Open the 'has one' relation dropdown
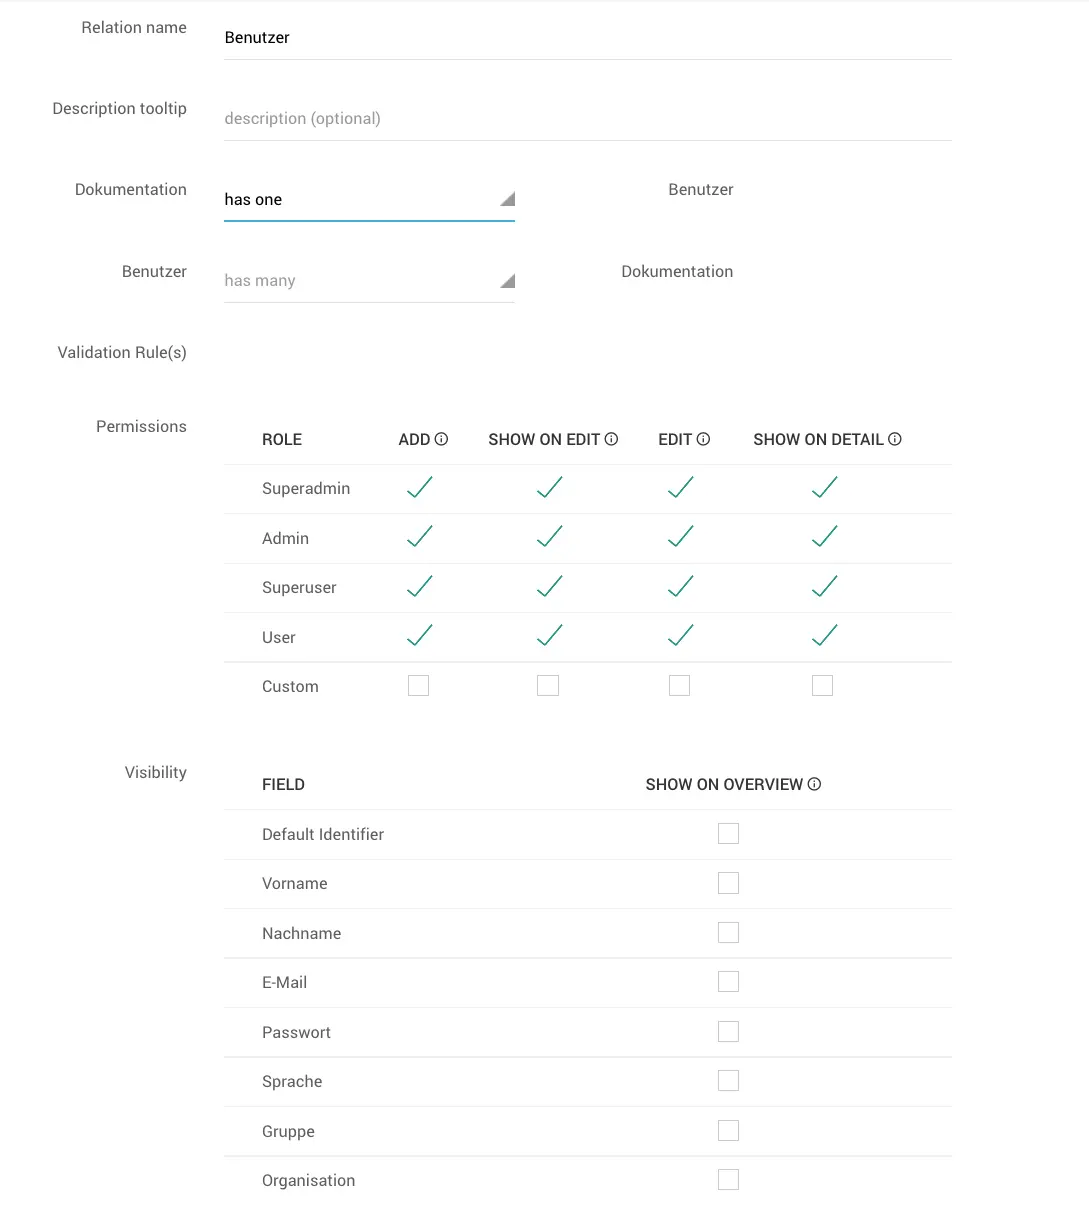 [369, 200]
